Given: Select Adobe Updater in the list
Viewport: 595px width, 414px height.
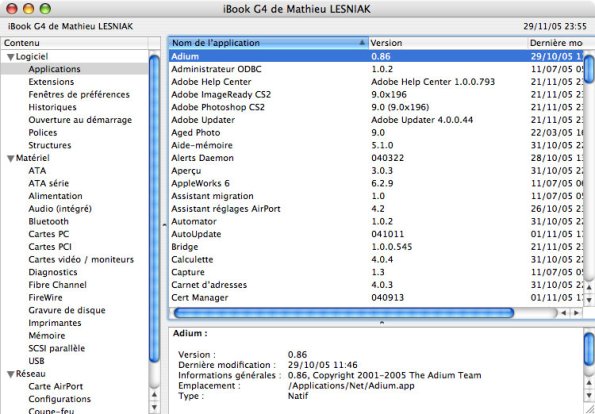Looking at the screenshot, I should tap(376, 120).
